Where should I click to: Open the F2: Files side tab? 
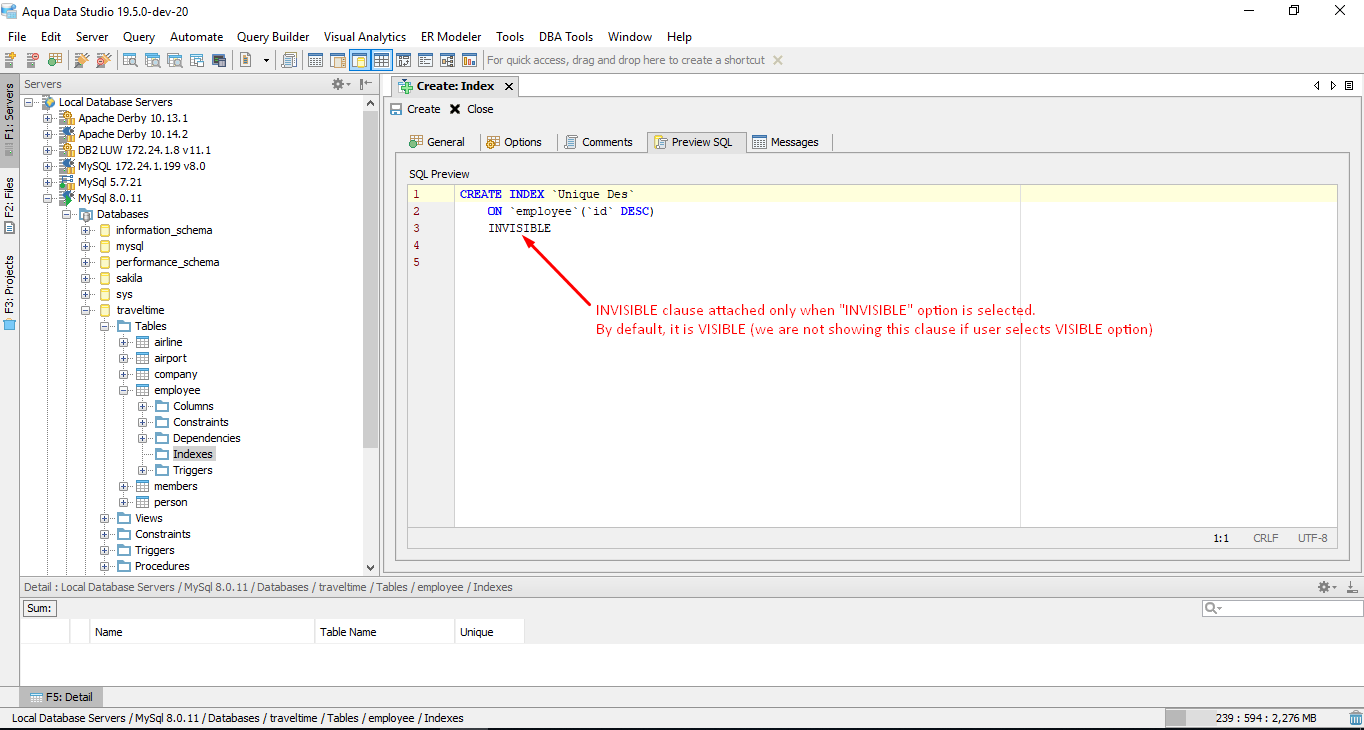(x=9, y=205)
